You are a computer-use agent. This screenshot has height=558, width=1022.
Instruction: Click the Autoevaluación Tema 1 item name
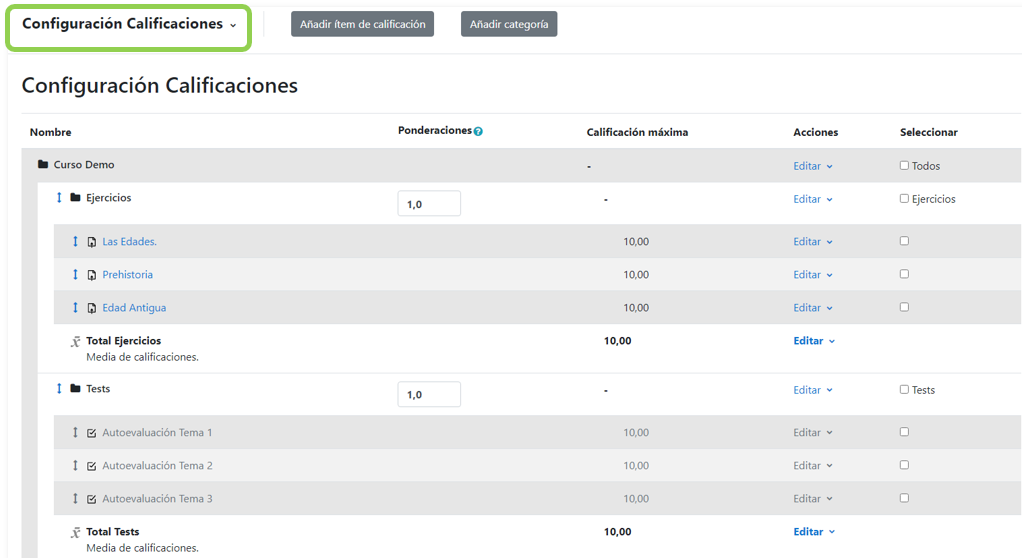click(157, 433)
